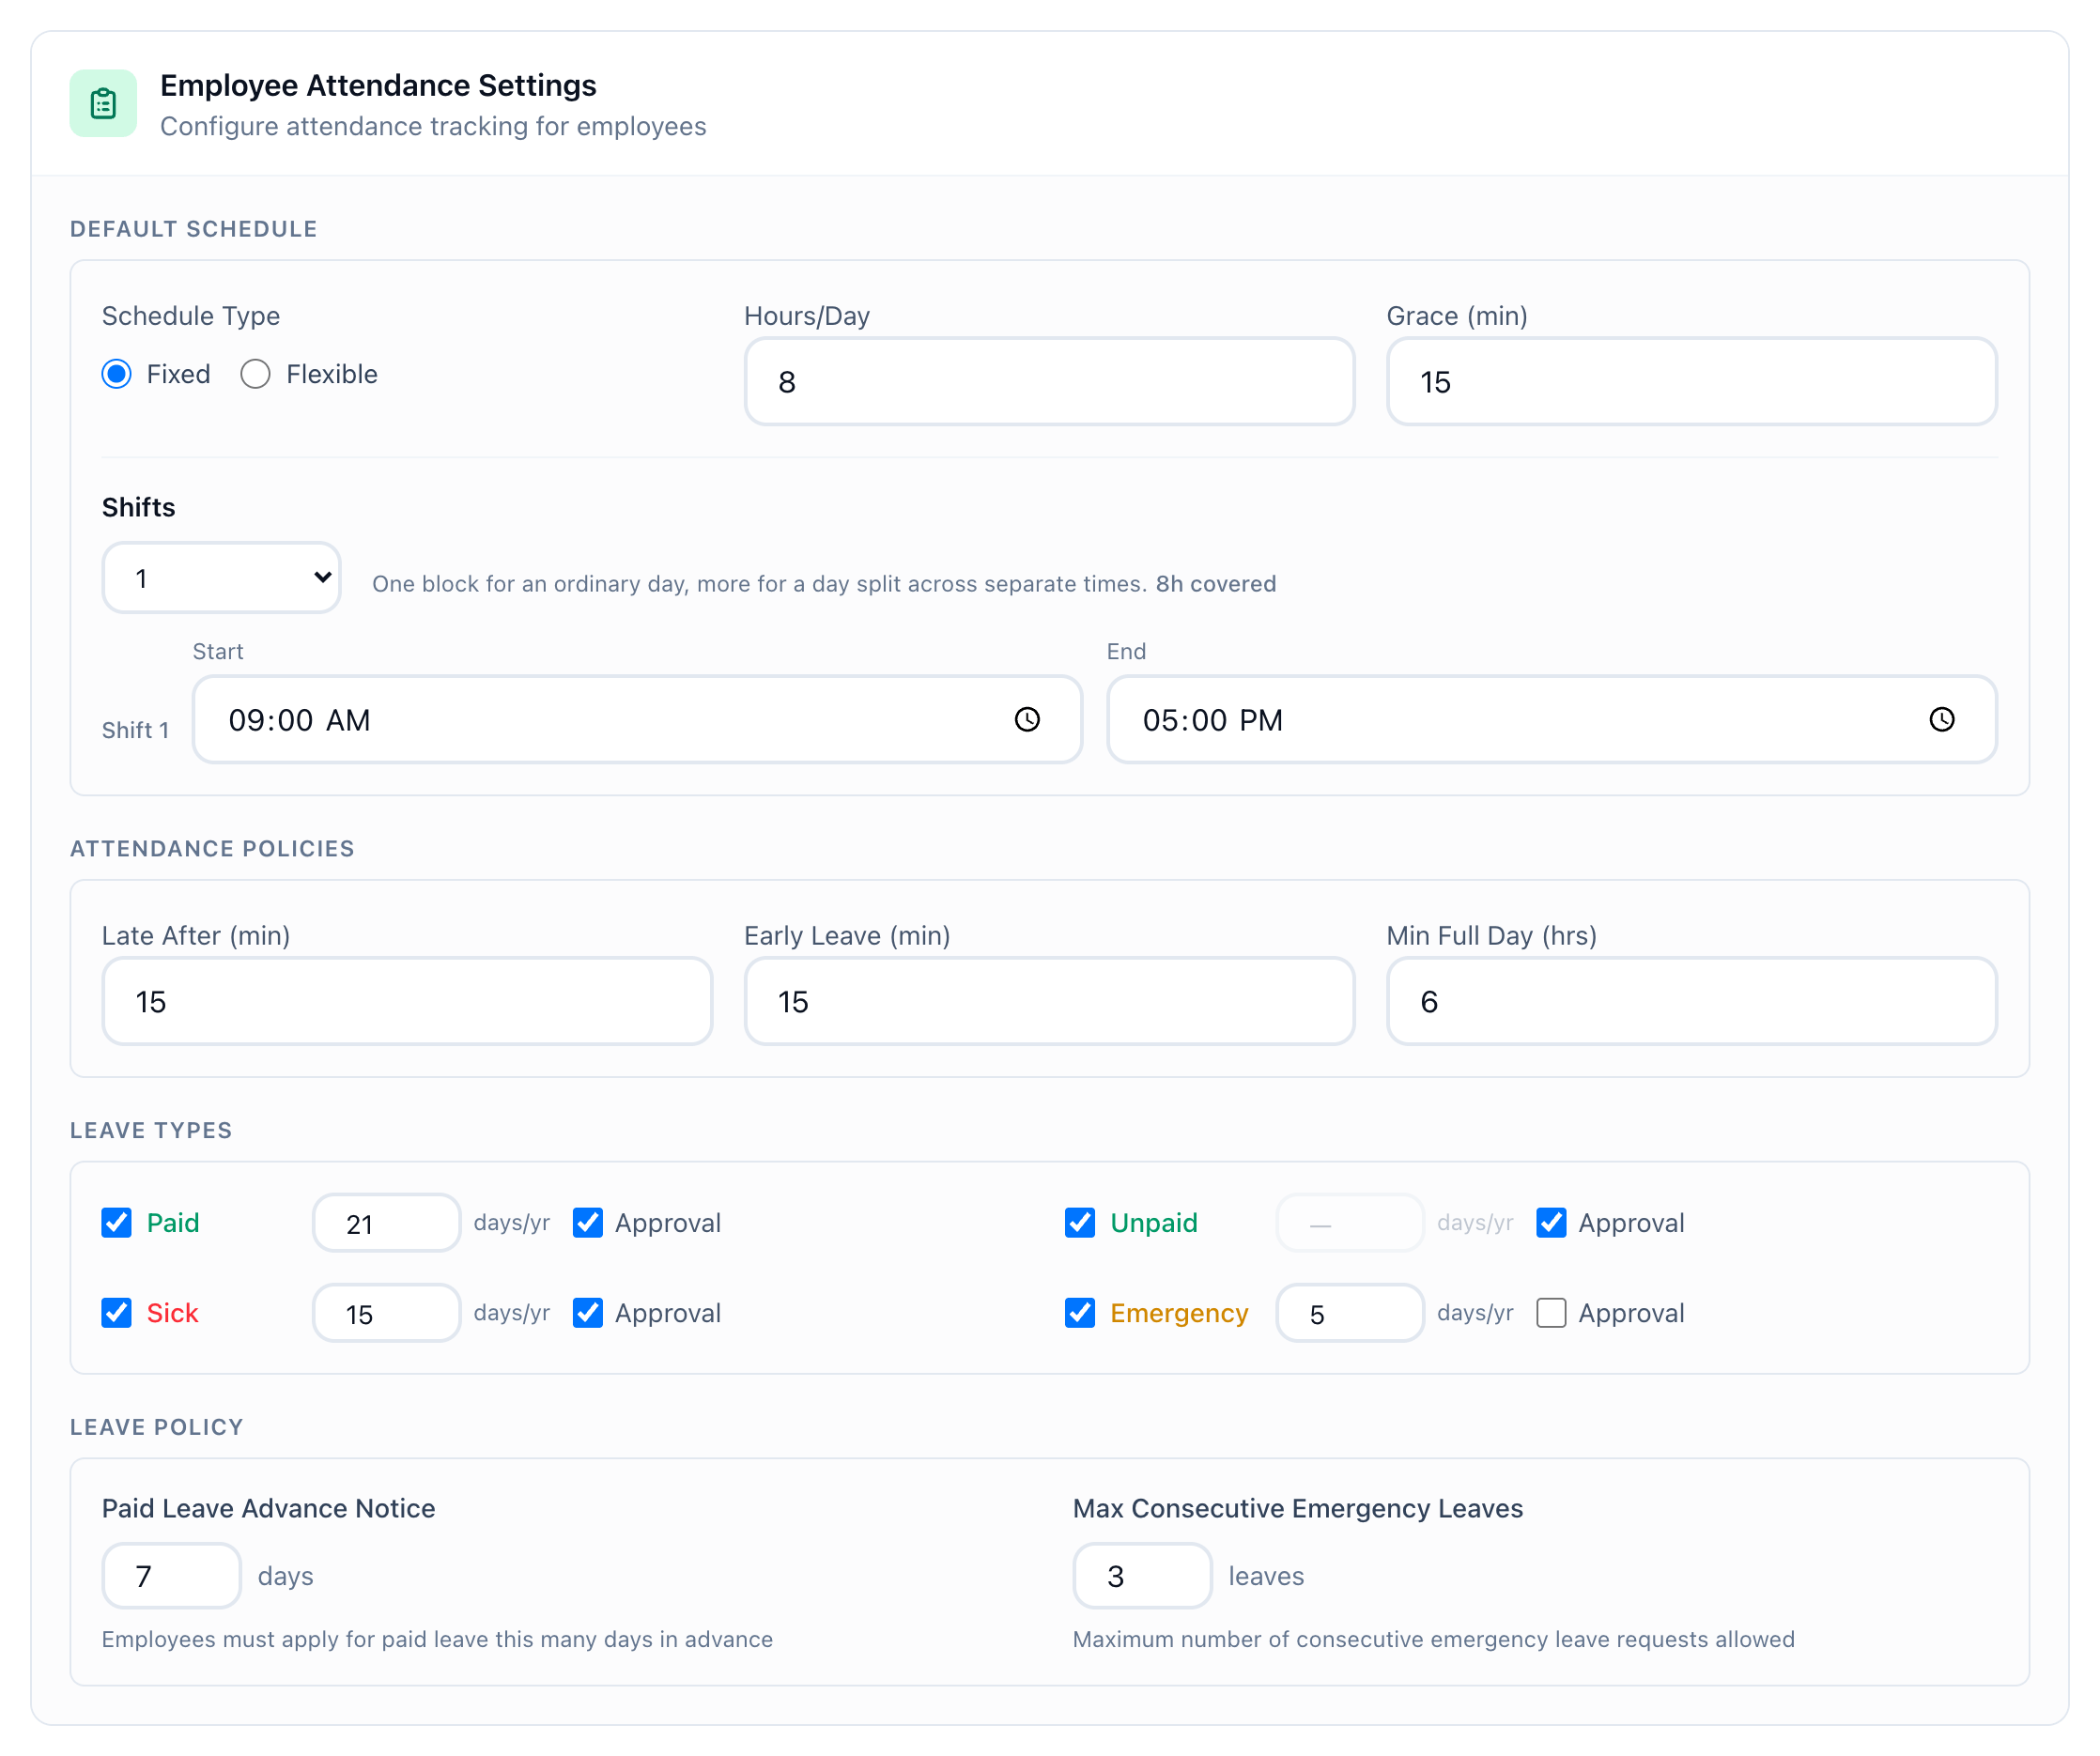Click the "Shift 1" row label
Screen dimensions: 2100x1756
click(x=135, y=731)
